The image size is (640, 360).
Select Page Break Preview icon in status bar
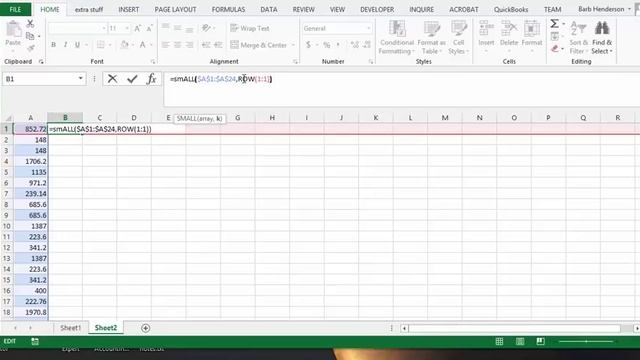[x=540, y=341]
